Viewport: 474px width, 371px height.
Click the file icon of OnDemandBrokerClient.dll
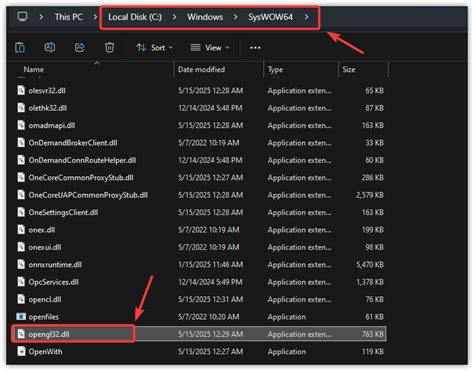click(x=21, y=142)
